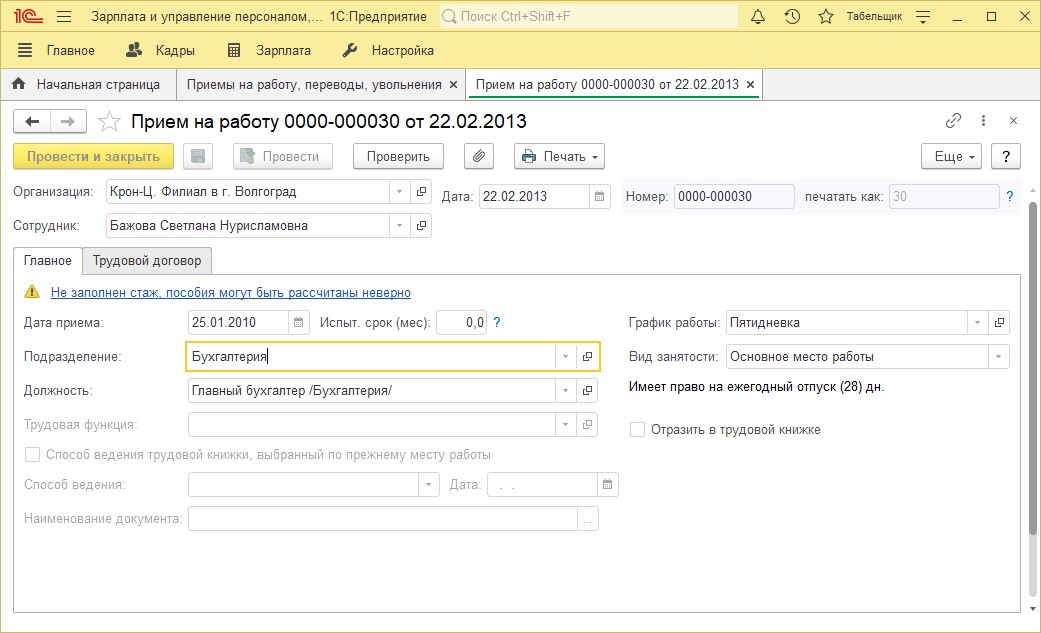Open calendar for Дата приема field
This screenshot has width=1041, height=633.
[x=298, y=323]
